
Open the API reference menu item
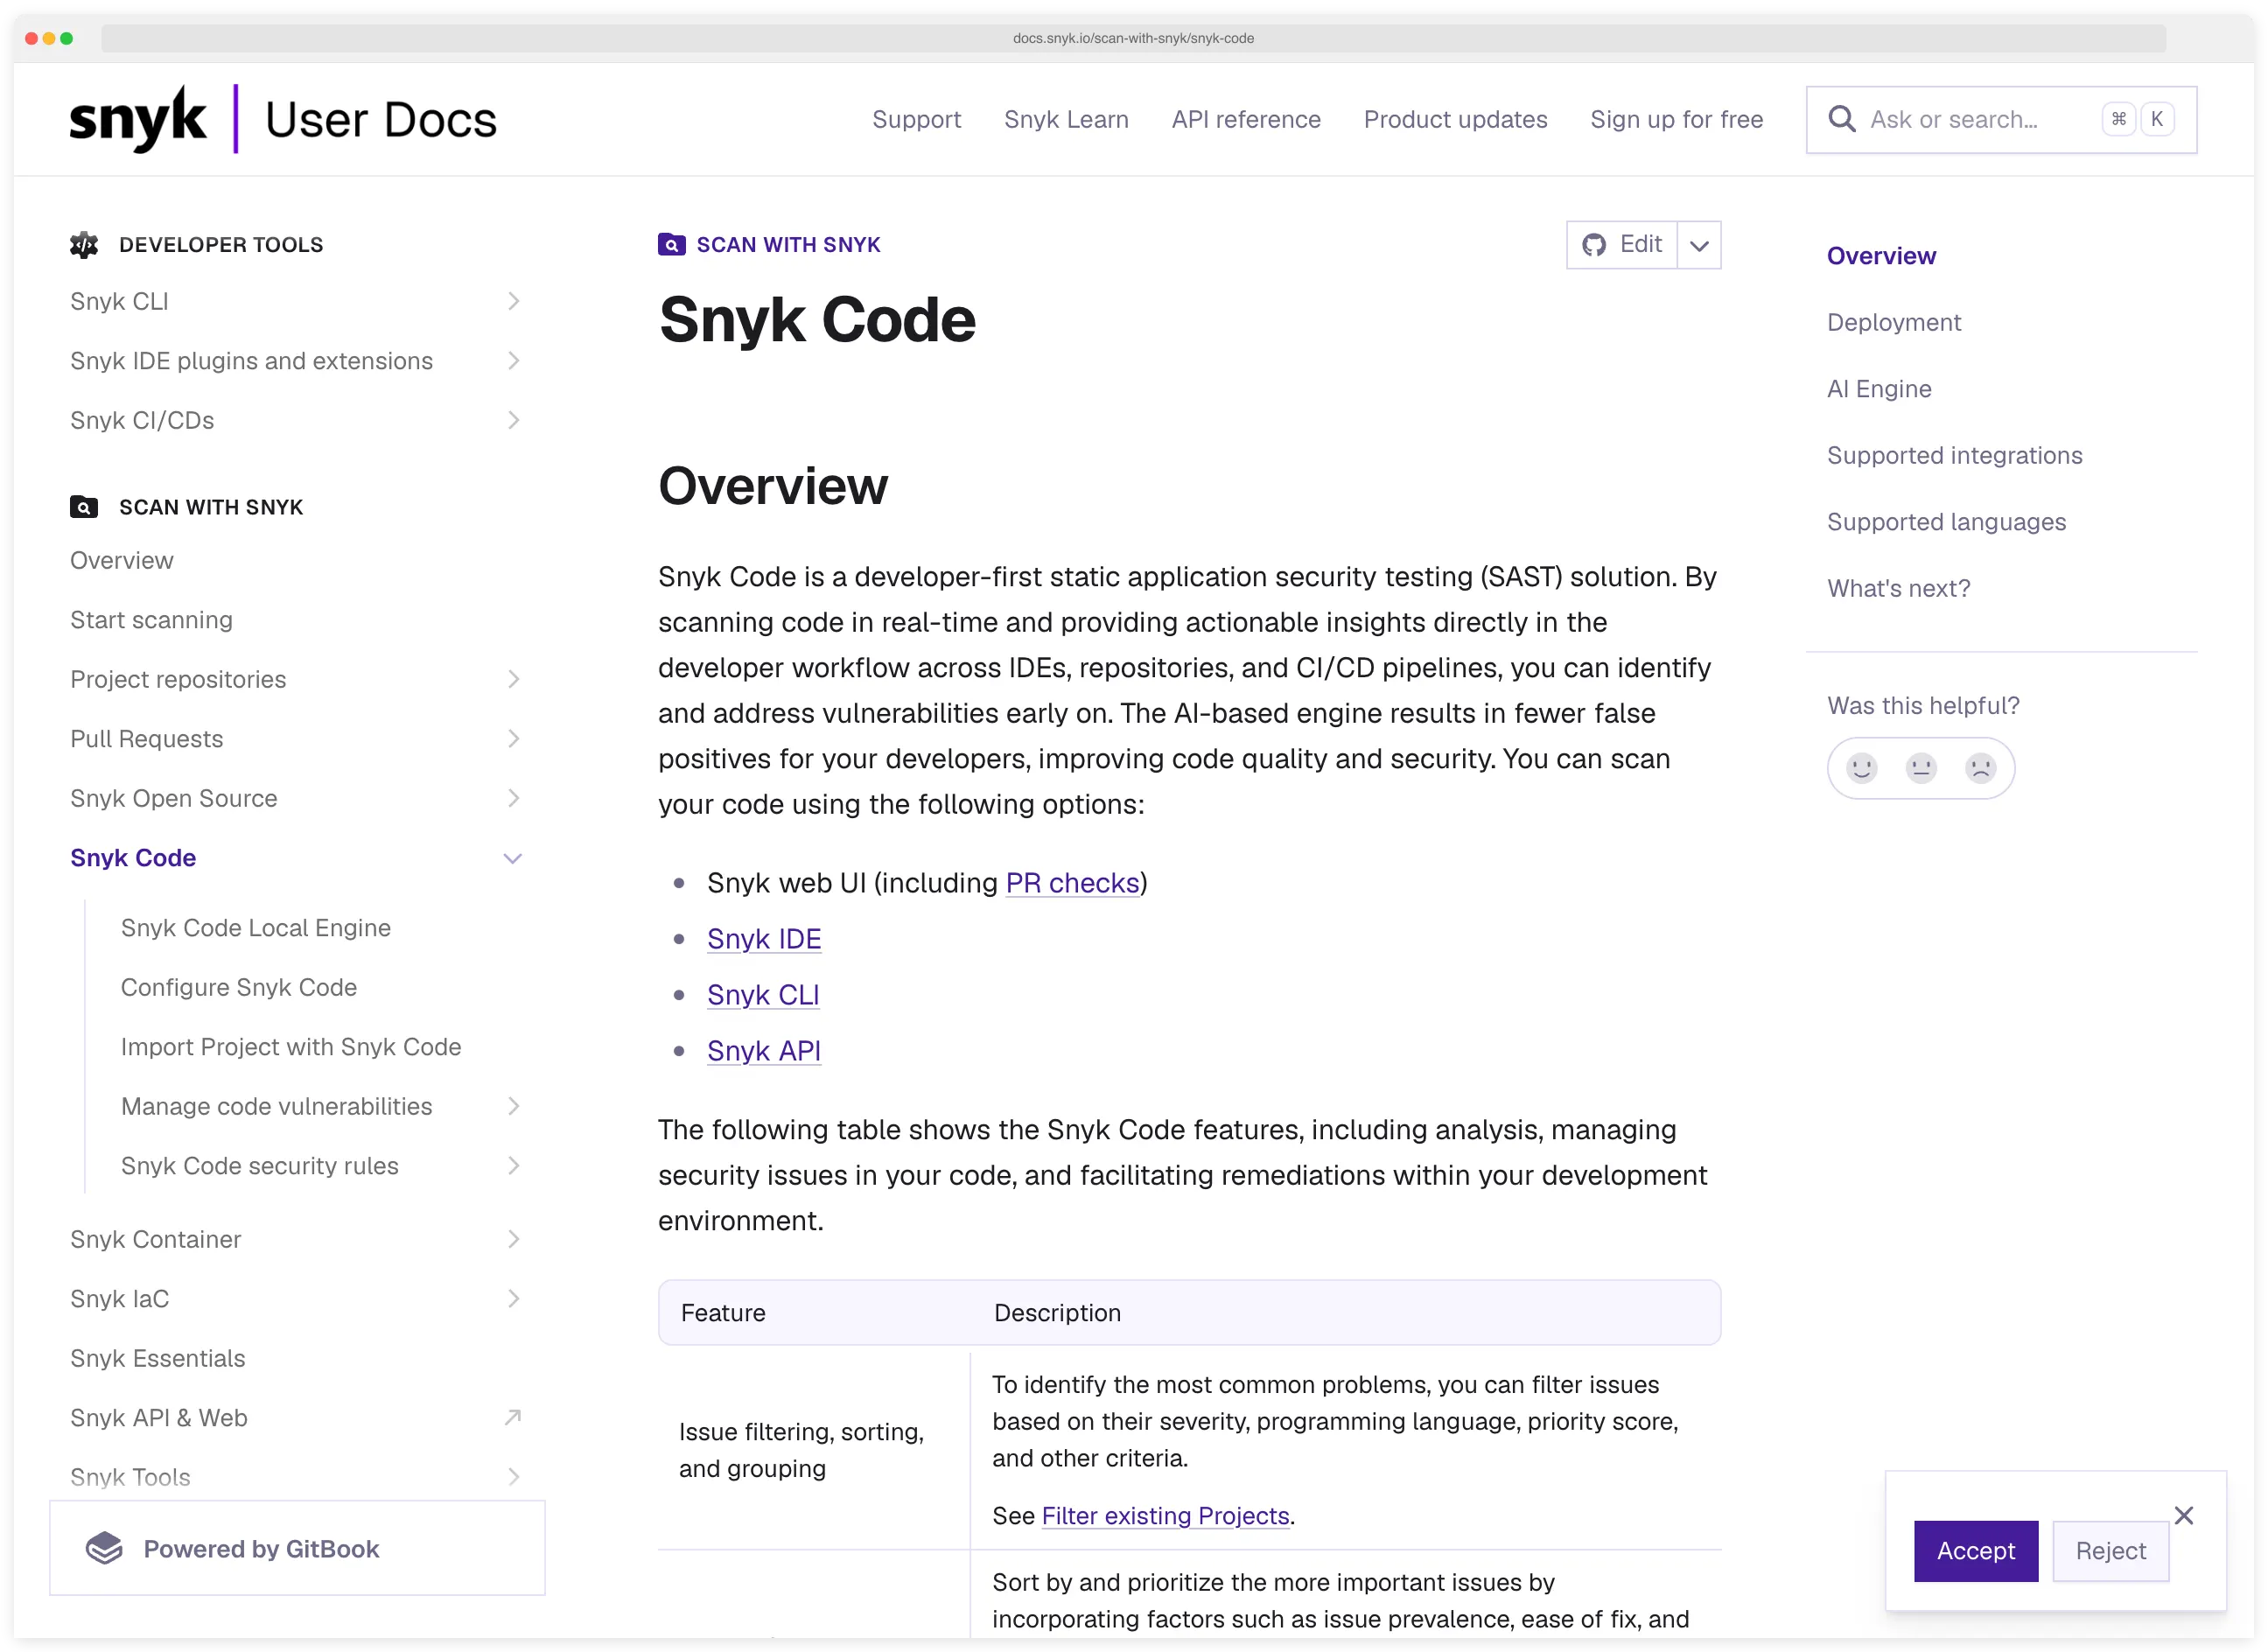[x=1245, y=119]
